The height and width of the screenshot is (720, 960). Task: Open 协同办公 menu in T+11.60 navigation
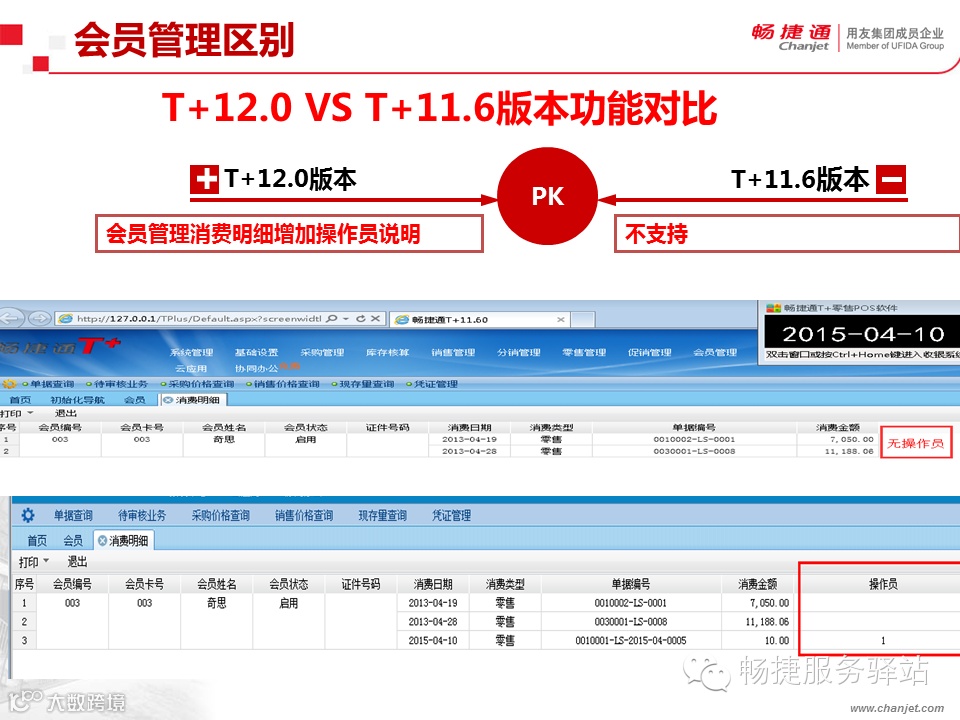coord(257,369)
